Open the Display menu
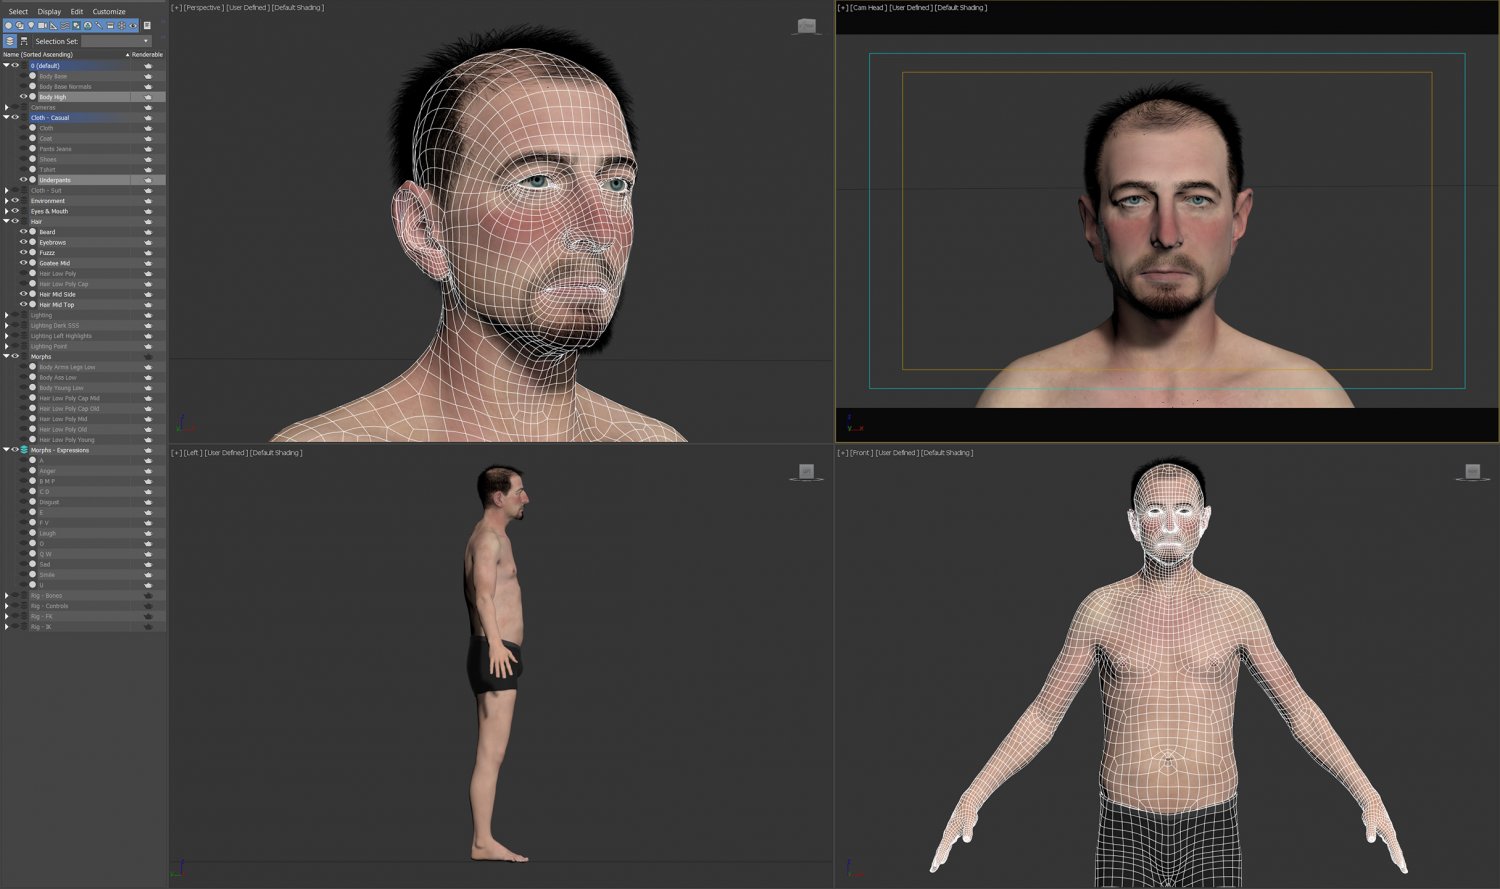Image resolution: width=1500 pixels, height=889 pixels. click(48, 11)
